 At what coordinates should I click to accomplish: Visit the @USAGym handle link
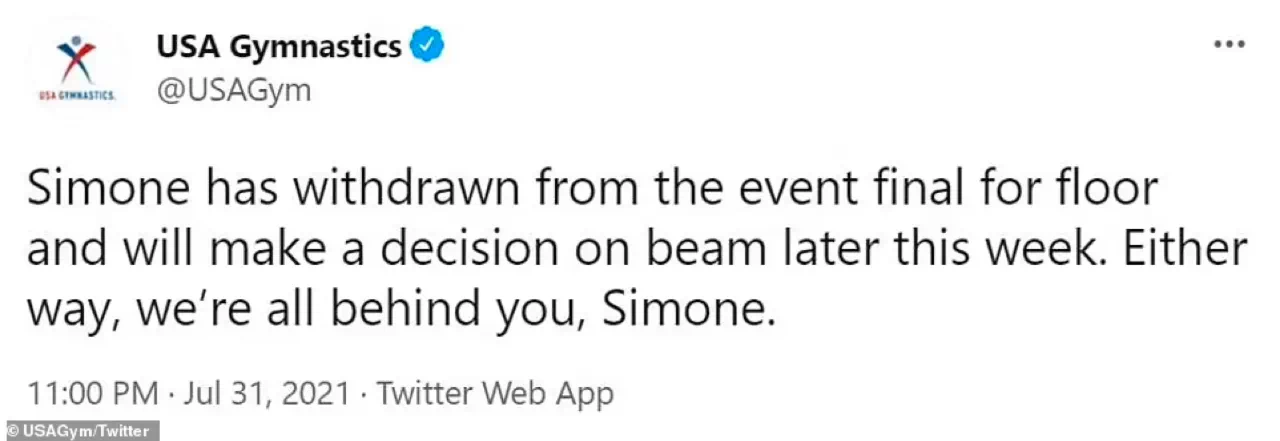(x=233, y=91)
